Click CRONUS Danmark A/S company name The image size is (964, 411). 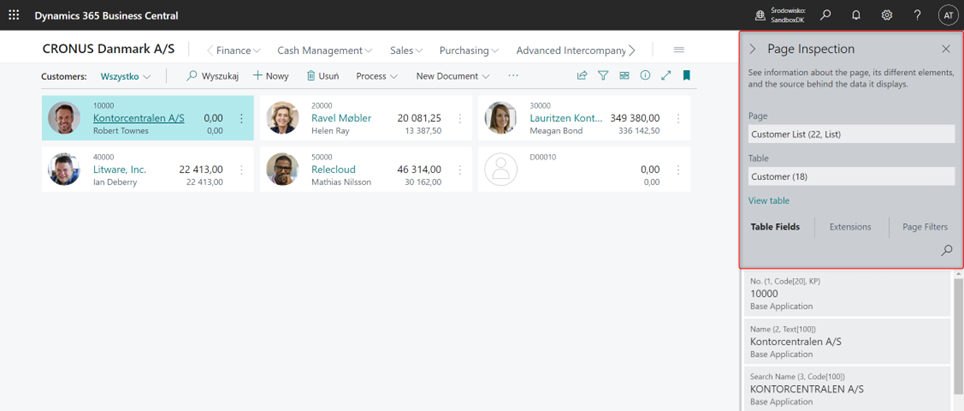(108, 49)
